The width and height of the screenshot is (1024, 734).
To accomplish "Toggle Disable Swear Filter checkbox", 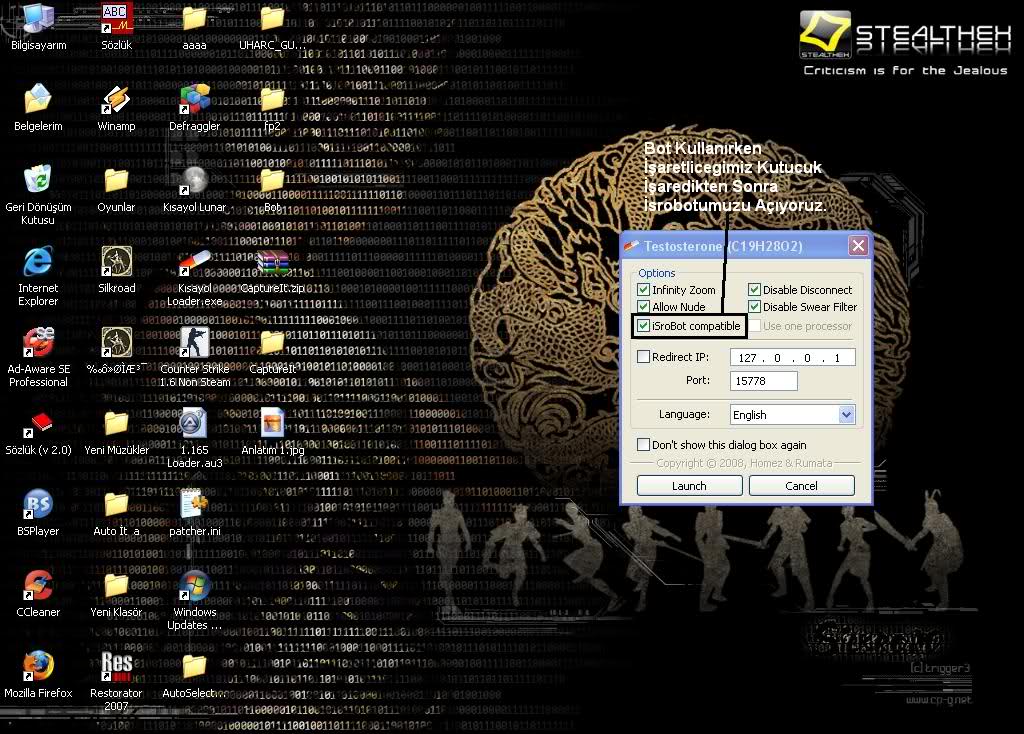I will click(x=754, y=306).
